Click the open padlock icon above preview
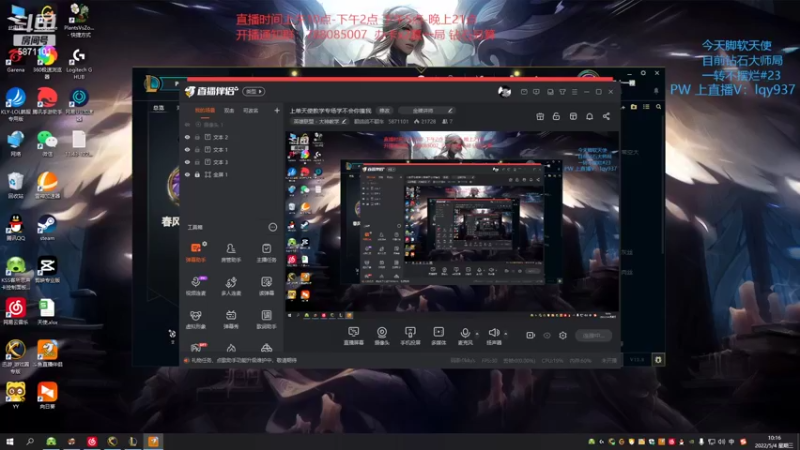800x450 pixels. [x=556, y=116]
